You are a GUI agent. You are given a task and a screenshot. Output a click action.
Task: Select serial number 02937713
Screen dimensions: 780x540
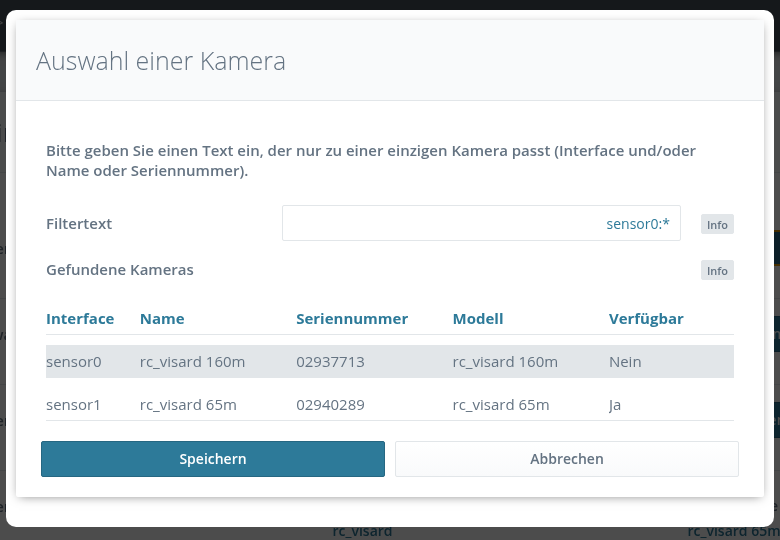tap(330, 362)
